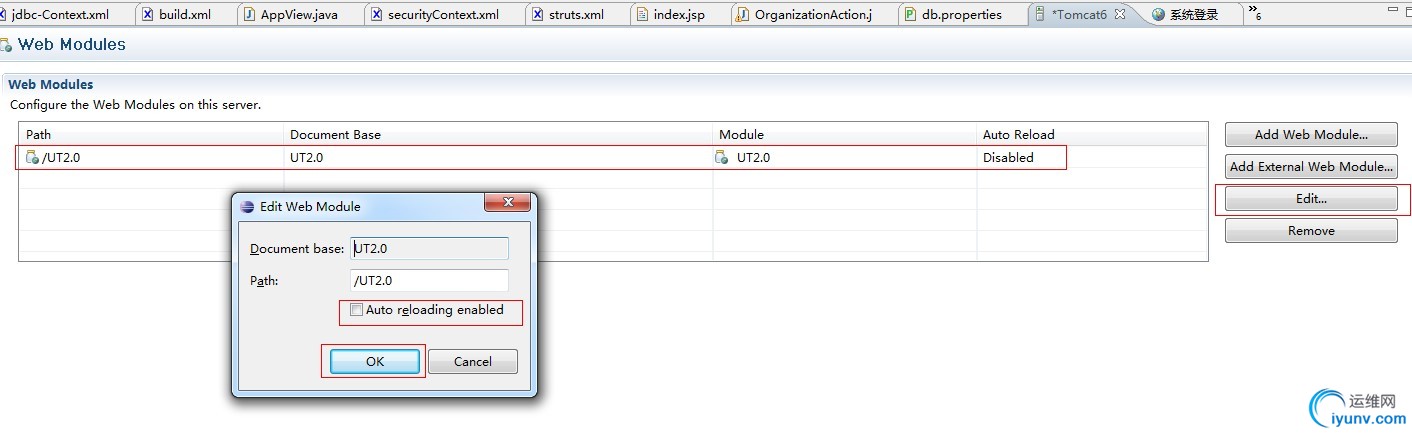The height and width of the screenshot is (435, 1412).
Task: Click the Web Modules section heading
Action: tap(51, 85)
